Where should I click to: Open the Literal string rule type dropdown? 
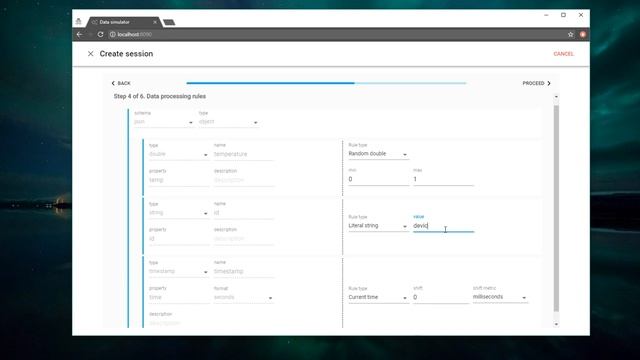coord(378,226)
